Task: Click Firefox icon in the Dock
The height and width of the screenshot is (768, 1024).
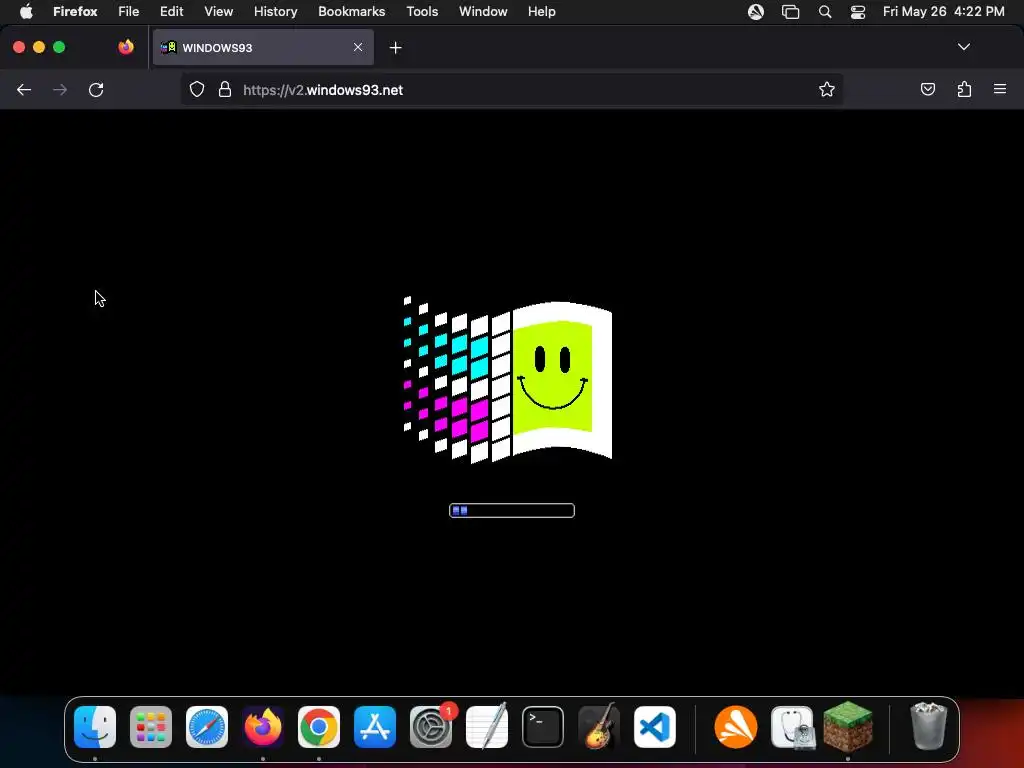Action: (263, 727)
